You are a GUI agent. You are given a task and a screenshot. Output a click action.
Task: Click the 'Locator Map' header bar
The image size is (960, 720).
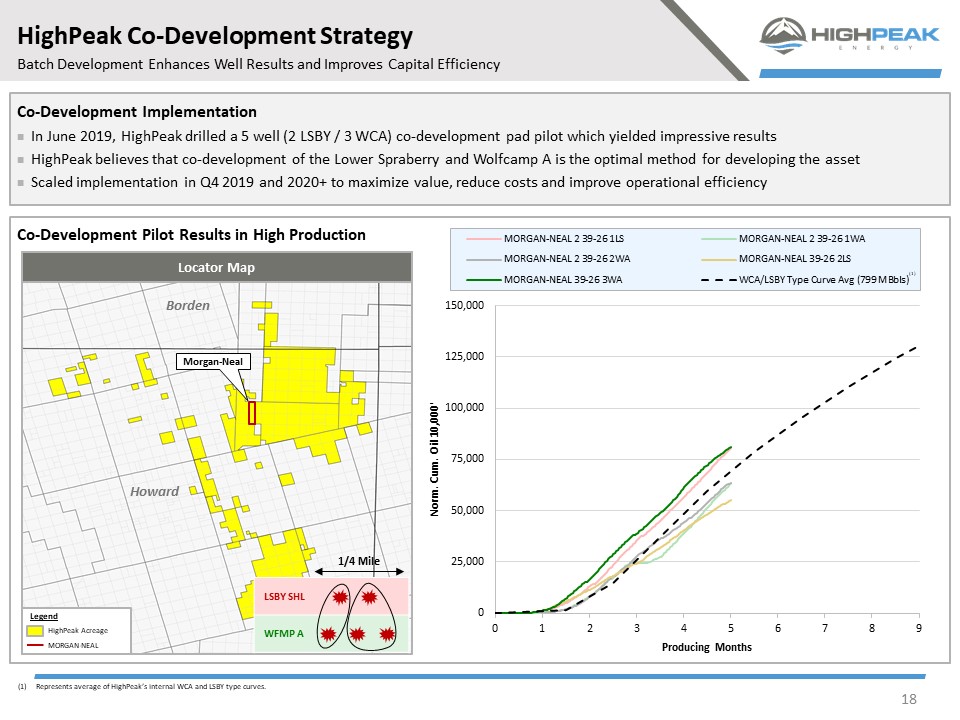tap(216, 268)
